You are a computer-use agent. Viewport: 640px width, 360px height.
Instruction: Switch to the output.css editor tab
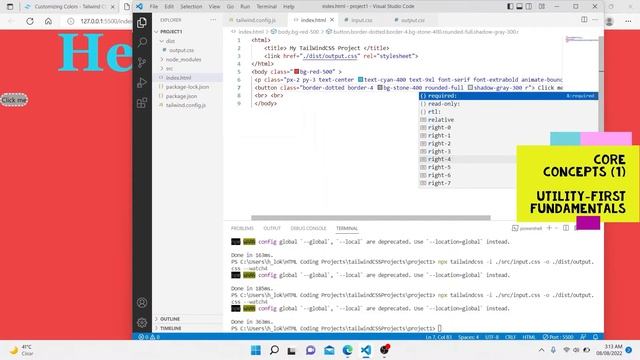click(413, 20)
